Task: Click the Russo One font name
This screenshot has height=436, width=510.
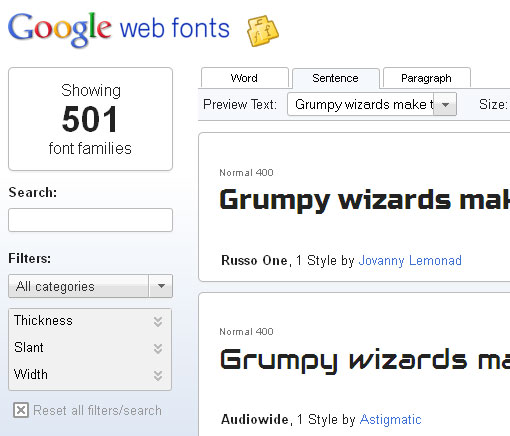Action: pos(254,260)
